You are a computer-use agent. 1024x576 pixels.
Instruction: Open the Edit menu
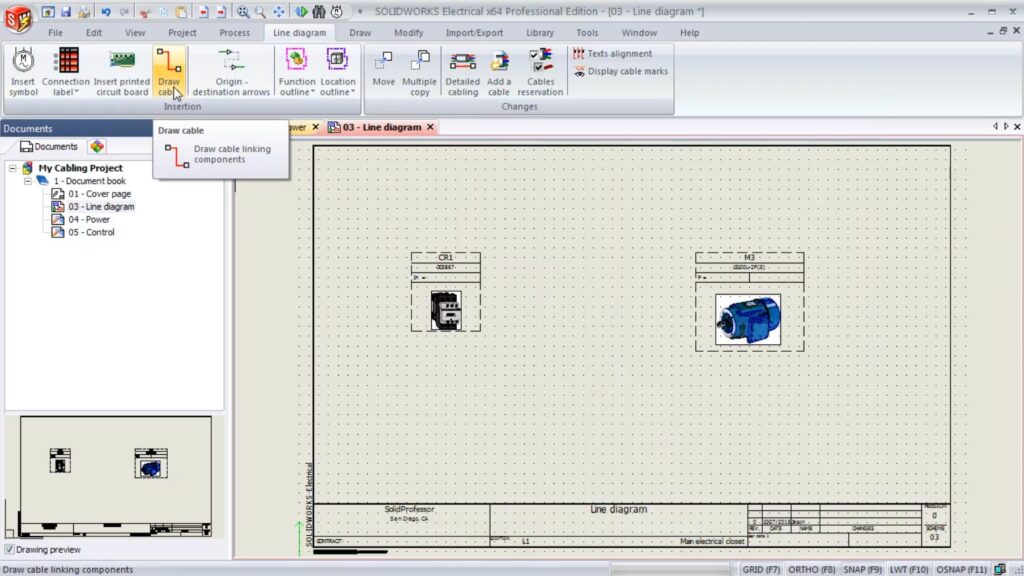pos(93,33)
